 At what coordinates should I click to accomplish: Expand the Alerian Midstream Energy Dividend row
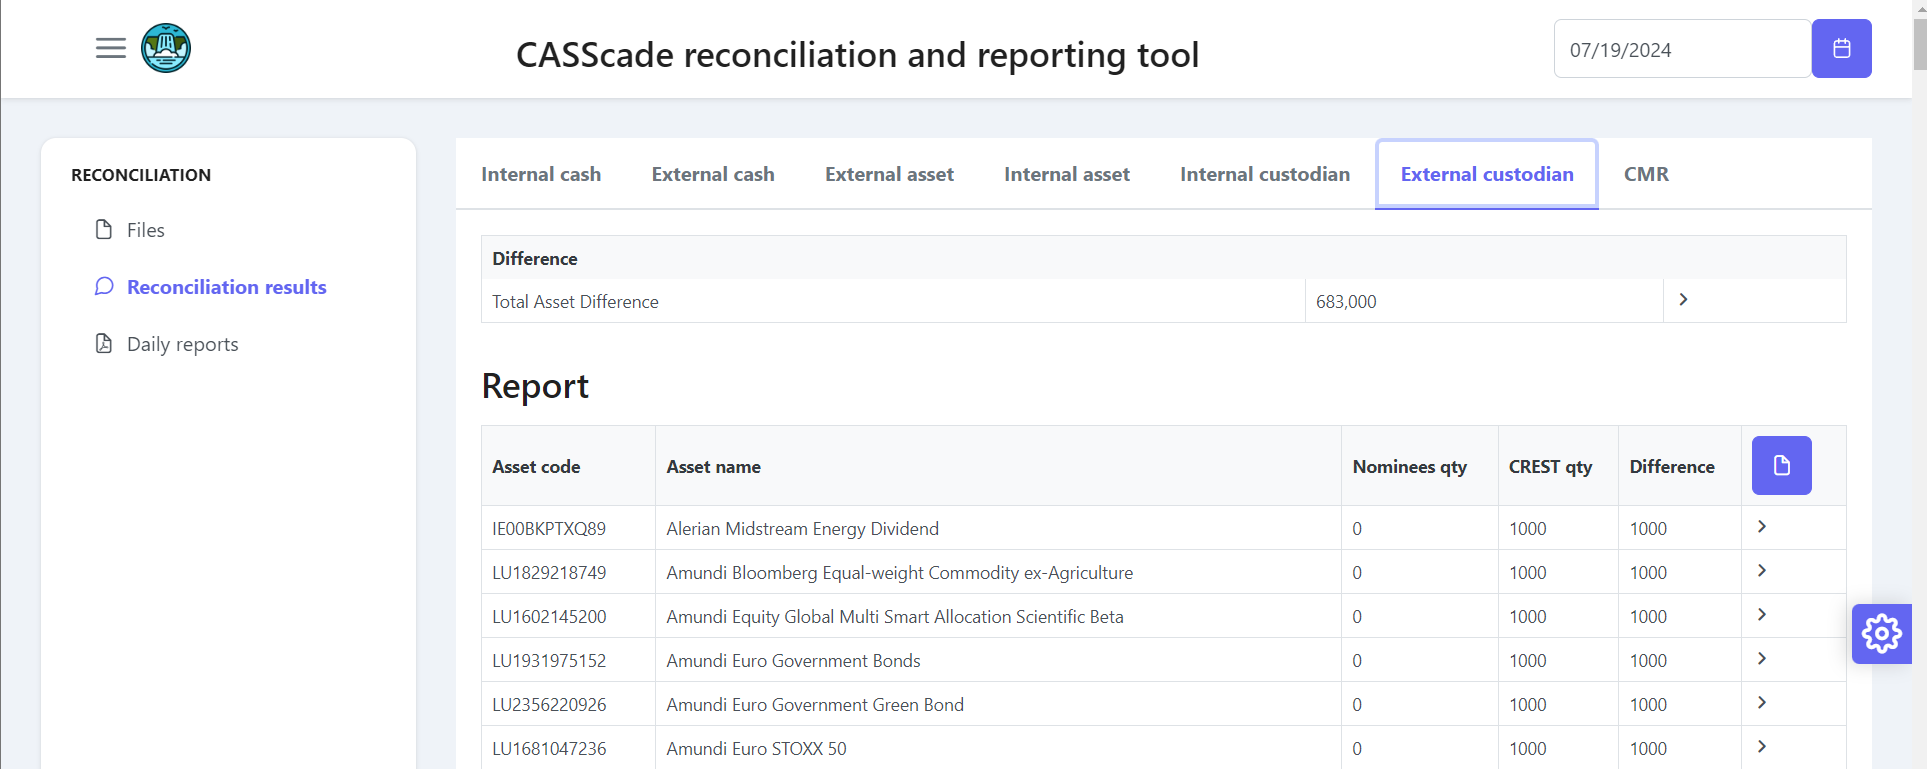(x=1762, y=527)
